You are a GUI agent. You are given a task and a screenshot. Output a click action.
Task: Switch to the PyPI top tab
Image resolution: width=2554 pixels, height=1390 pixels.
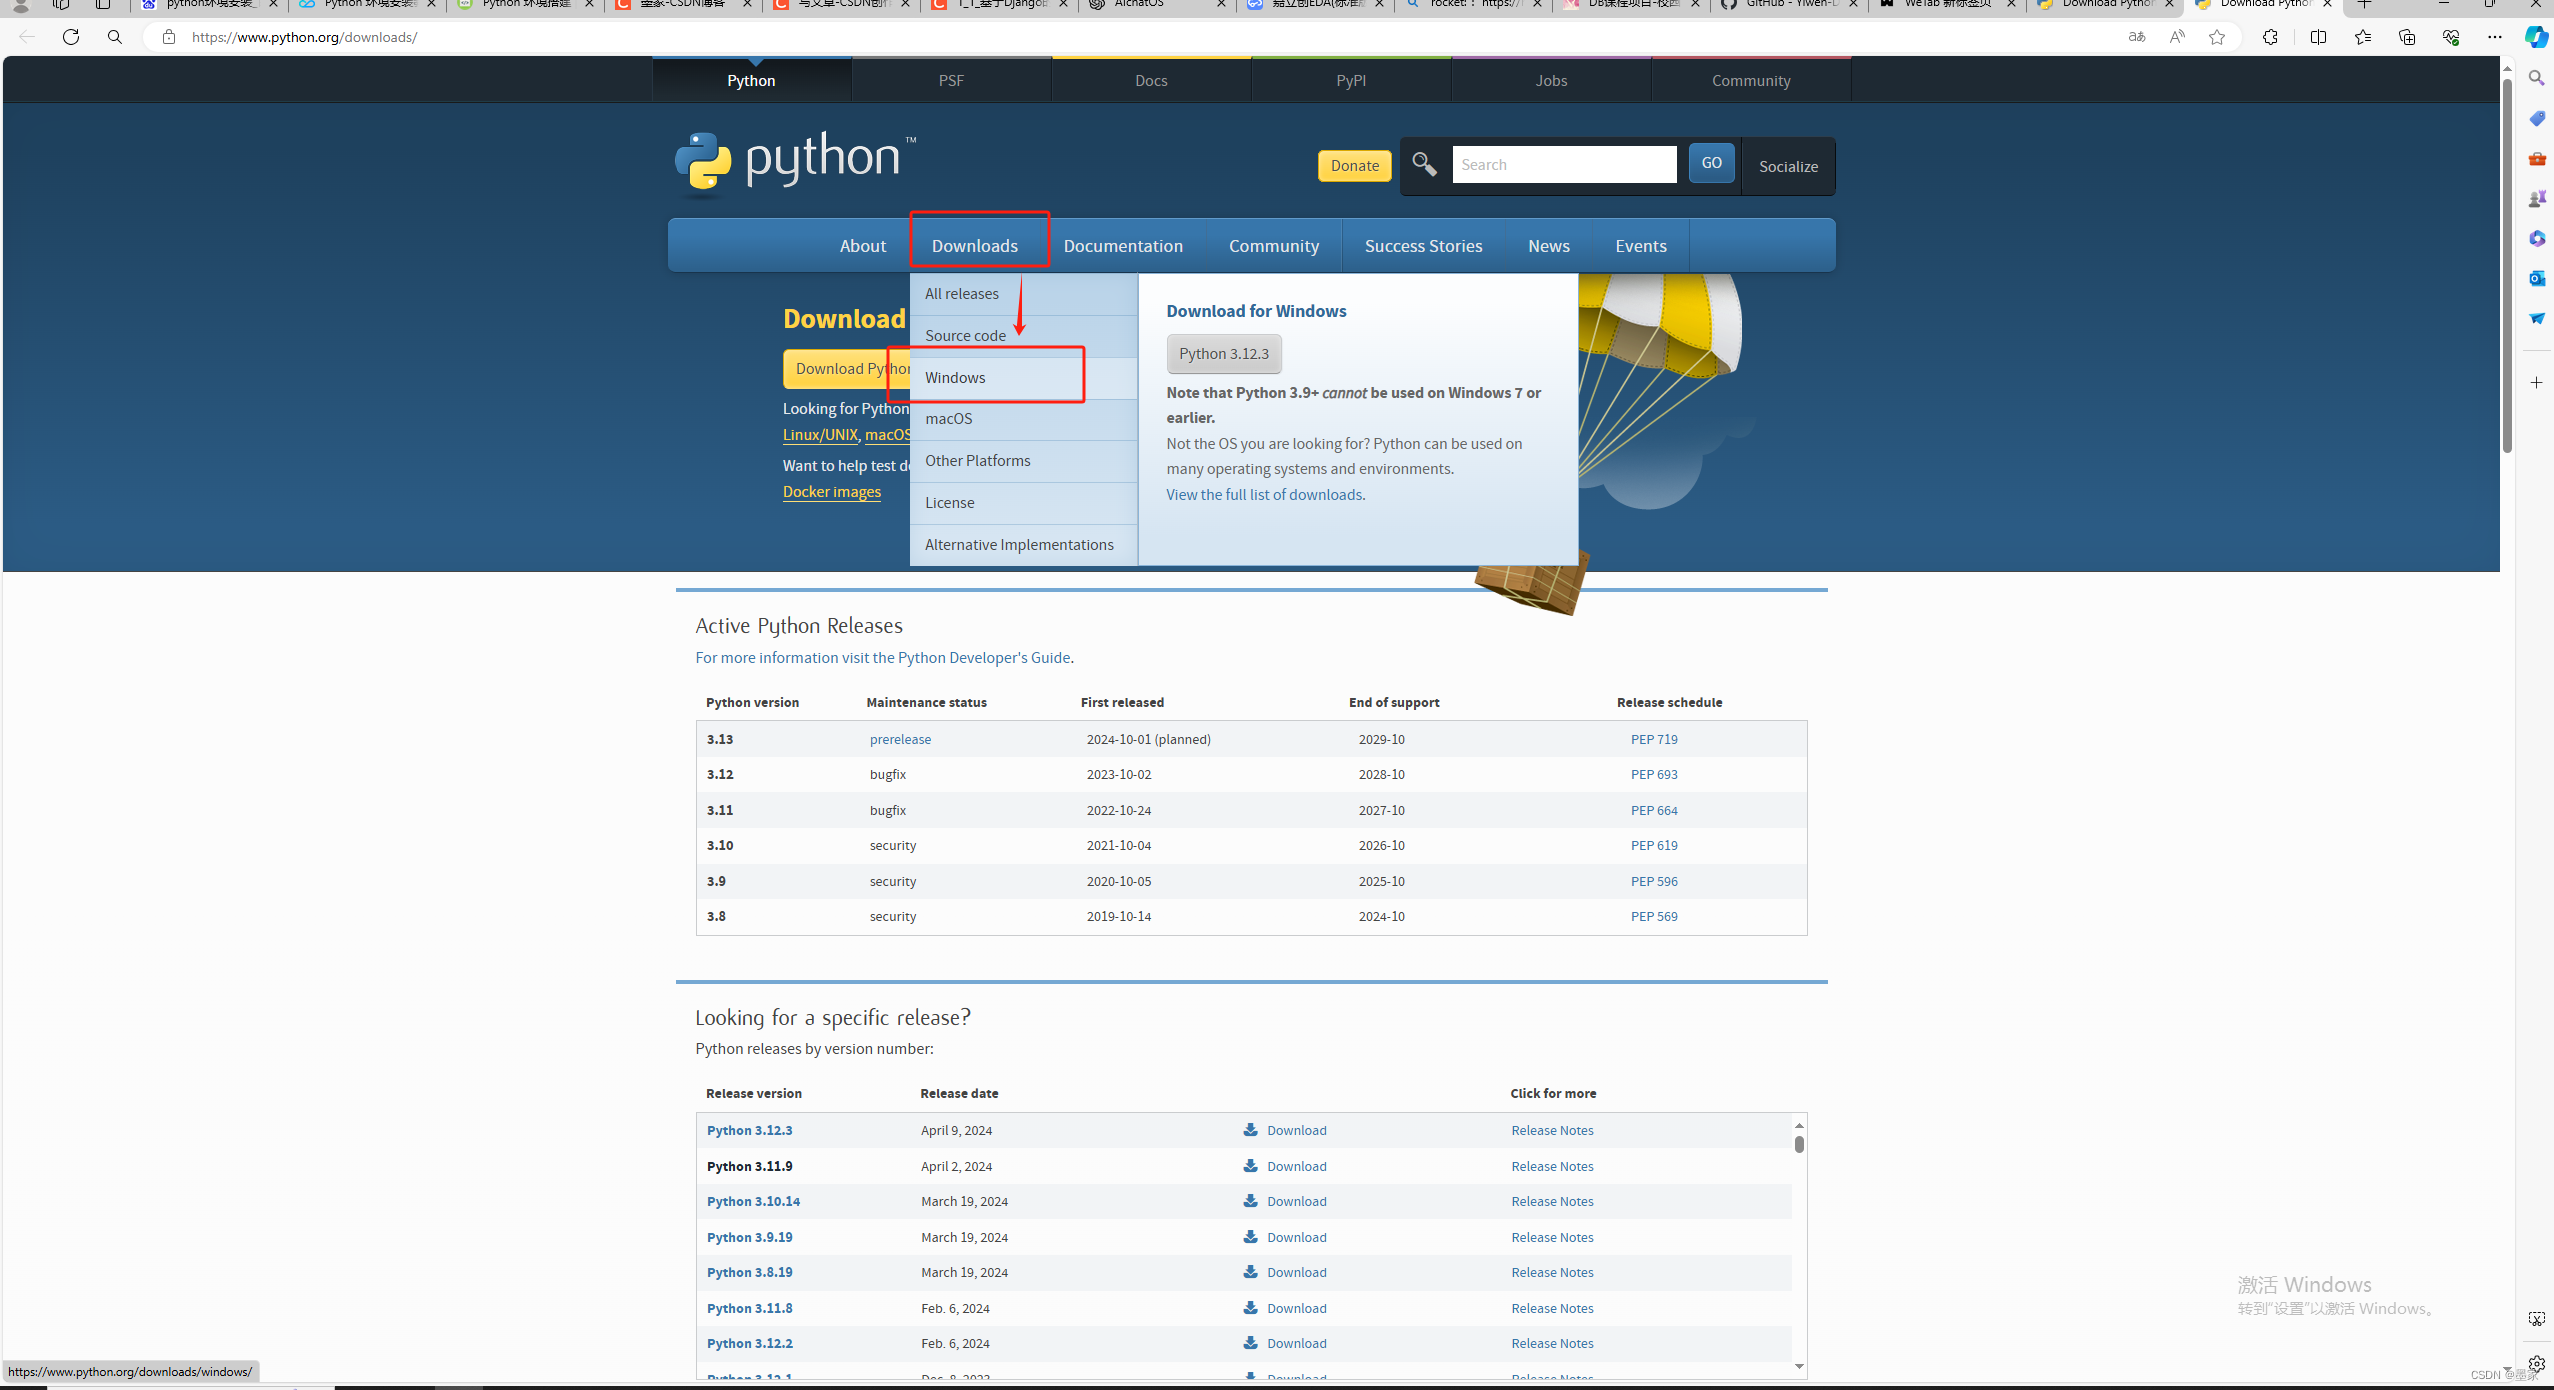click(1350, 81)
